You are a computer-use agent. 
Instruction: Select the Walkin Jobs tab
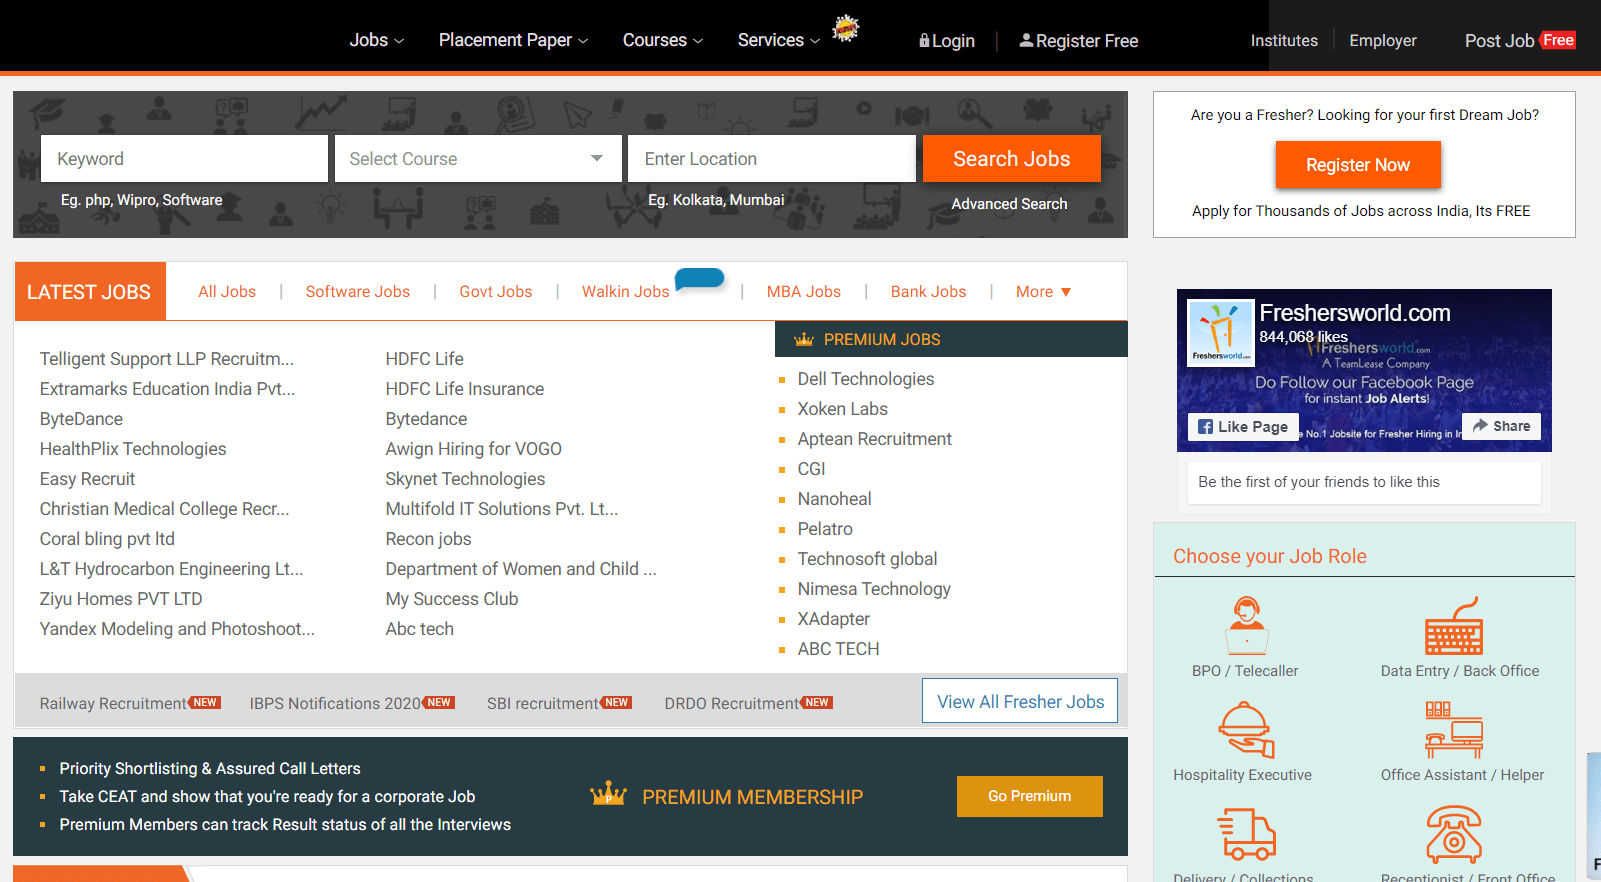[x=626, y=292]
